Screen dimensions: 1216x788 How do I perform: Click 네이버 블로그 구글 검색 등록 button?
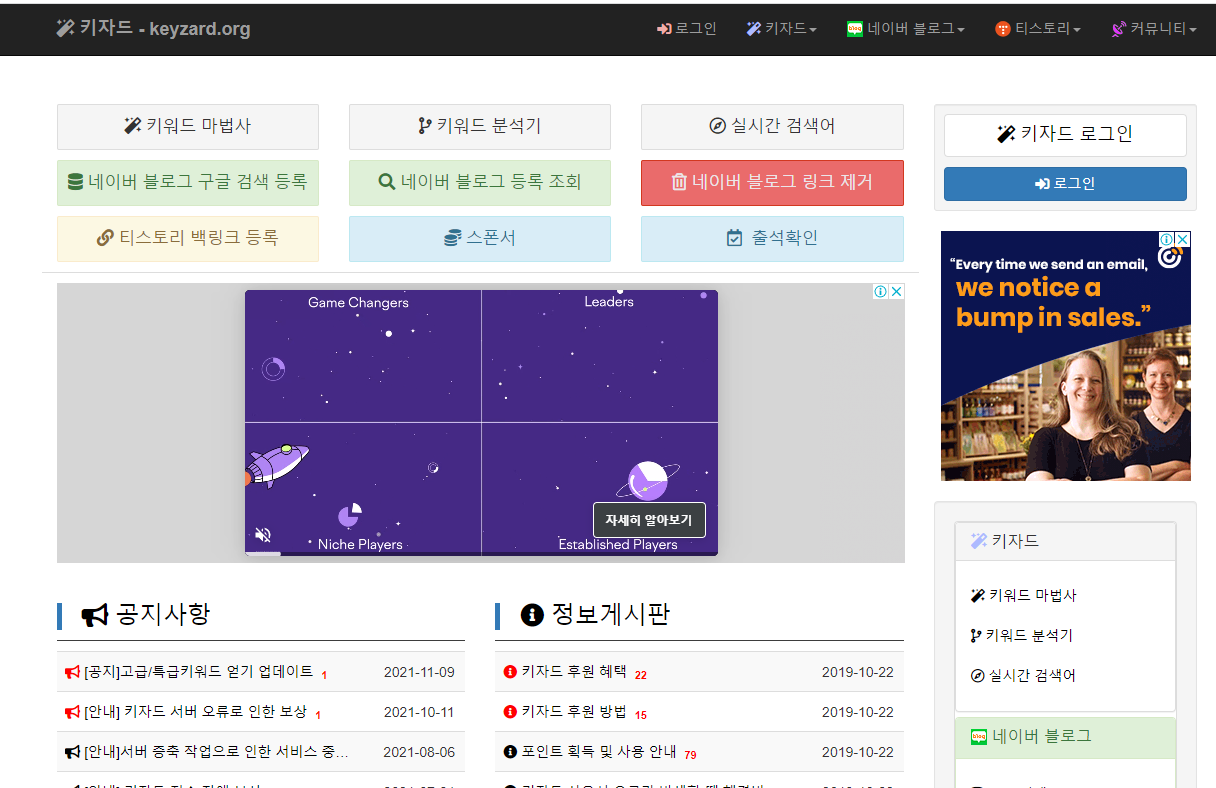(188, 183)
